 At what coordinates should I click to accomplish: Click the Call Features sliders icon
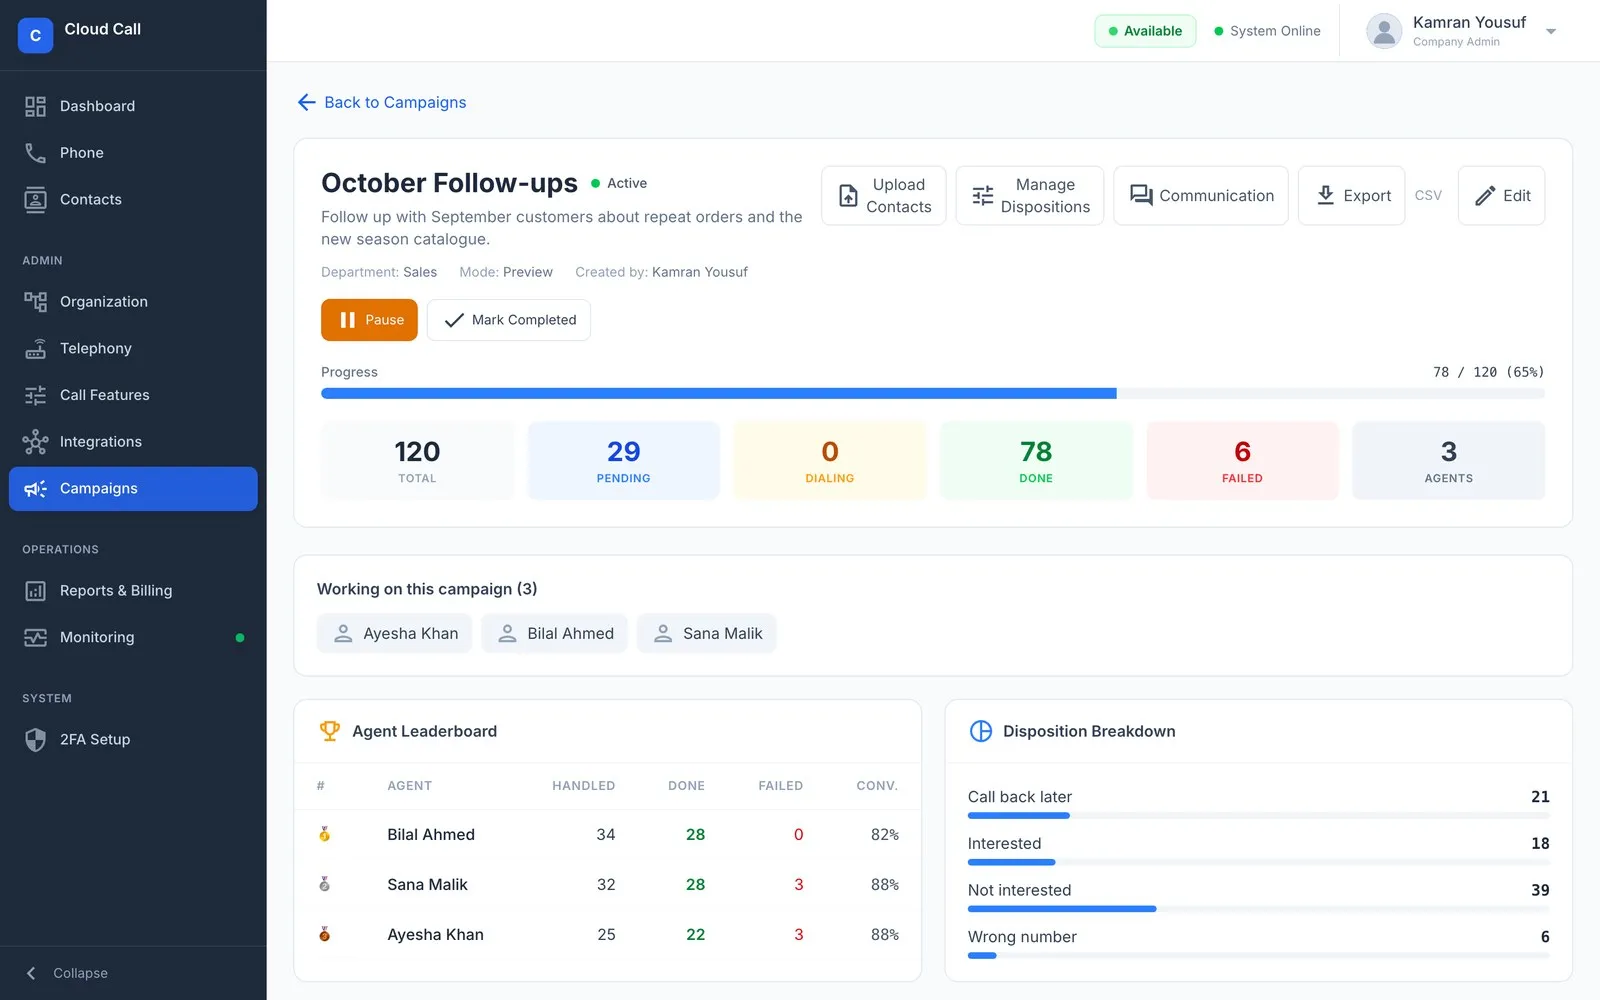coord(35,395)
